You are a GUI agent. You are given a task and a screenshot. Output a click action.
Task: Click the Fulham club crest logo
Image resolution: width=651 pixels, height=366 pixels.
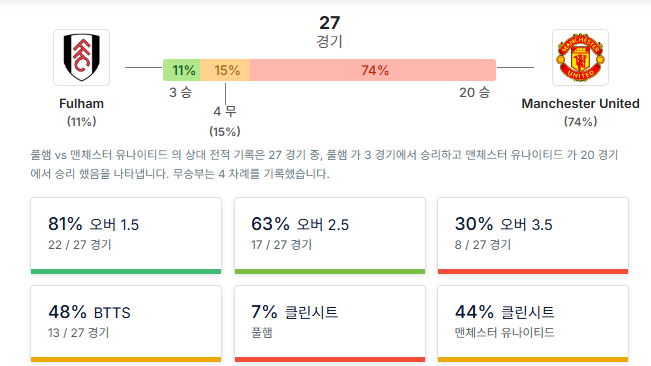pyautogui.click(x=81, y=57)
